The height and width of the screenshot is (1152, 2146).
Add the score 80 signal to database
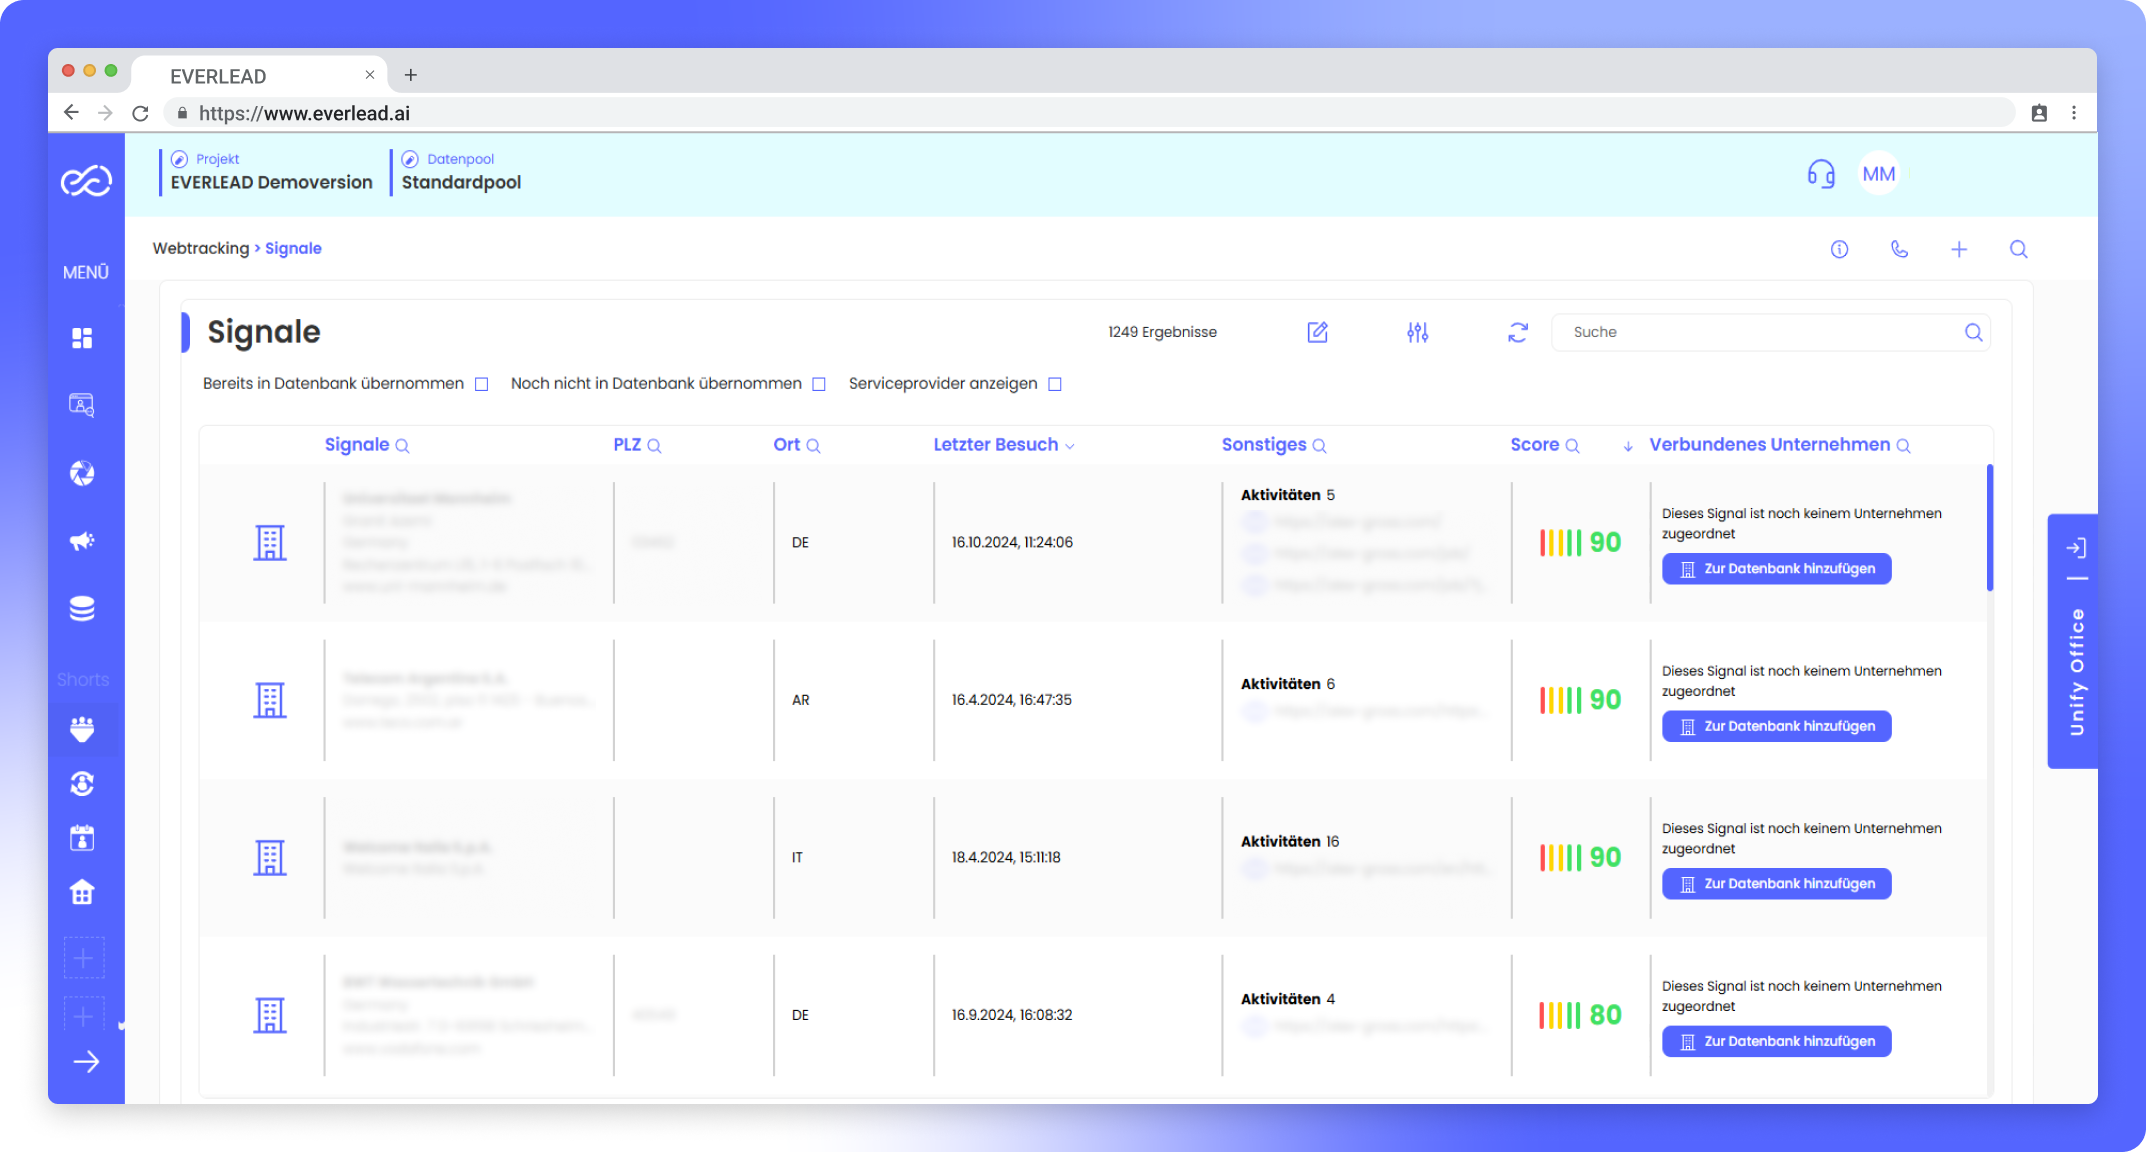tap(1776, 1041)
